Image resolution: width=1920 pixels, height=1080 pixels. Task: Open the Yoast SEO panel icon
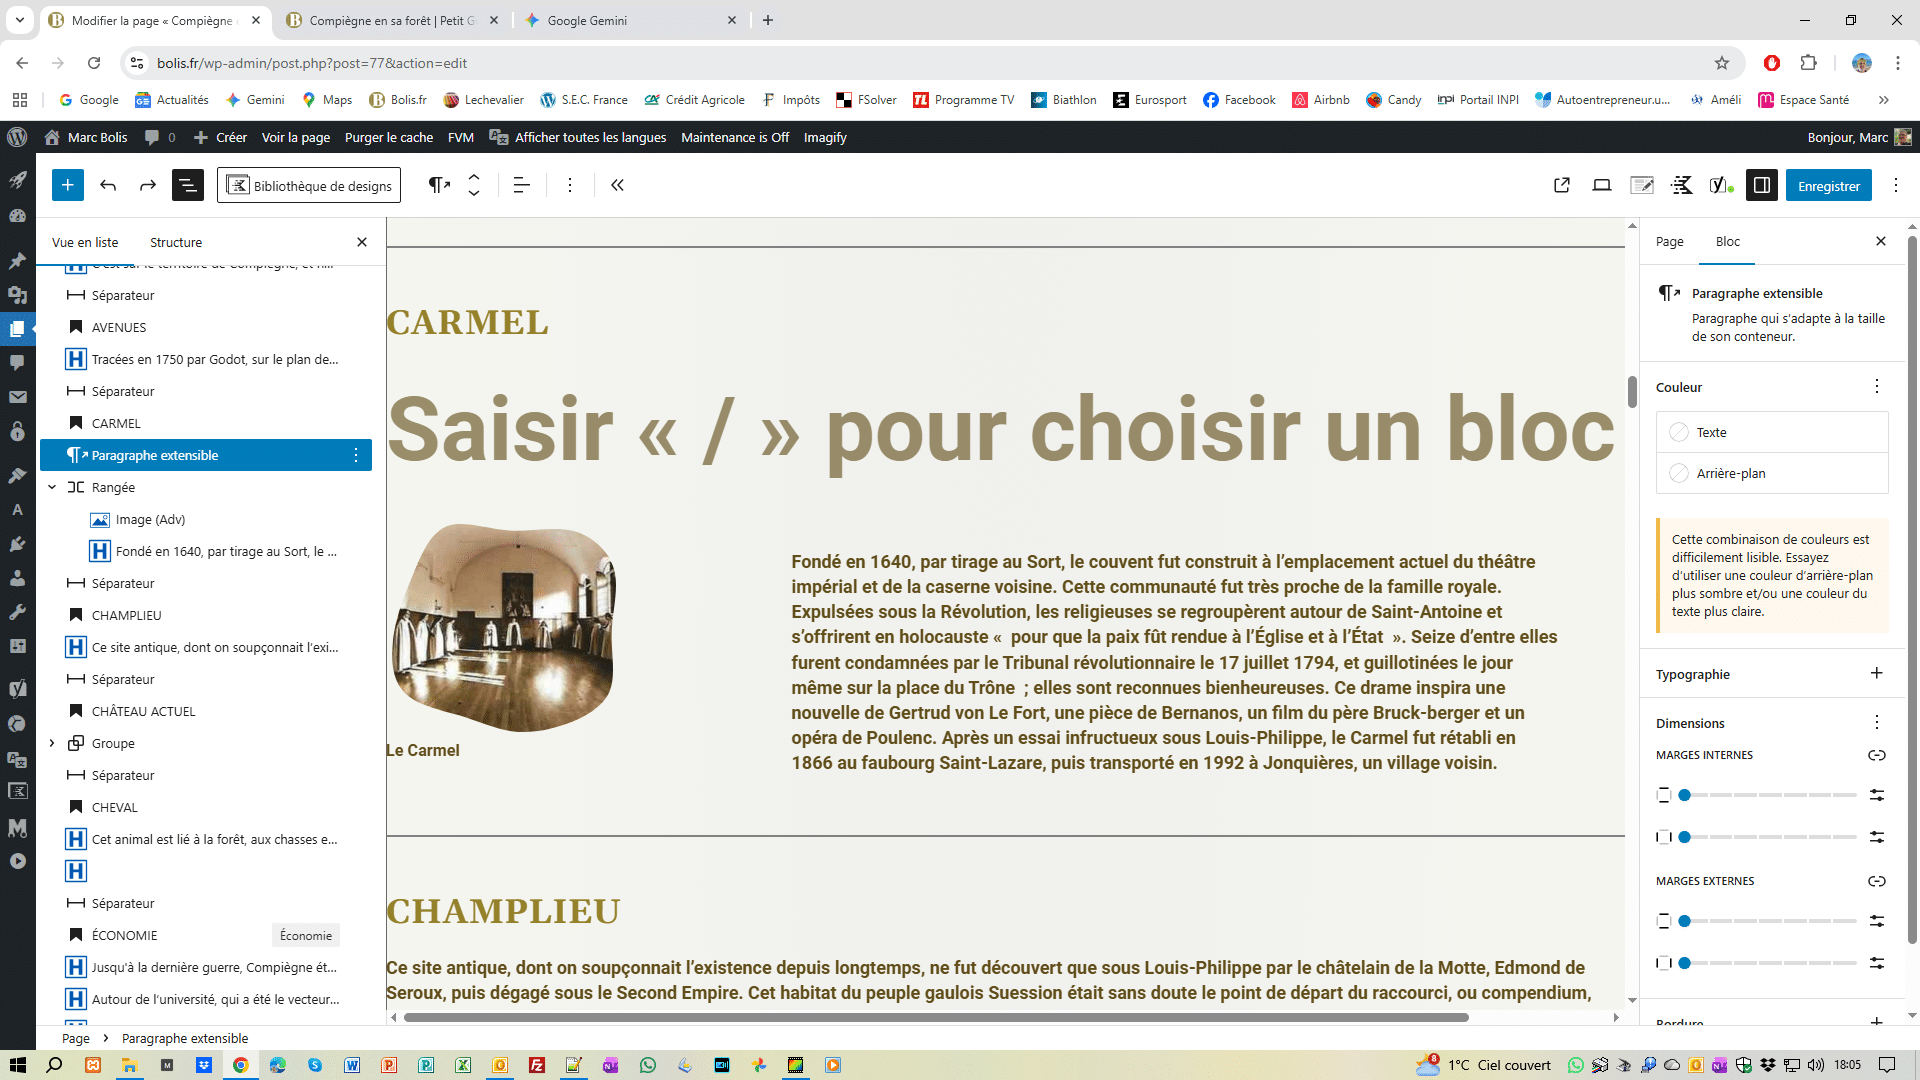1720,185
